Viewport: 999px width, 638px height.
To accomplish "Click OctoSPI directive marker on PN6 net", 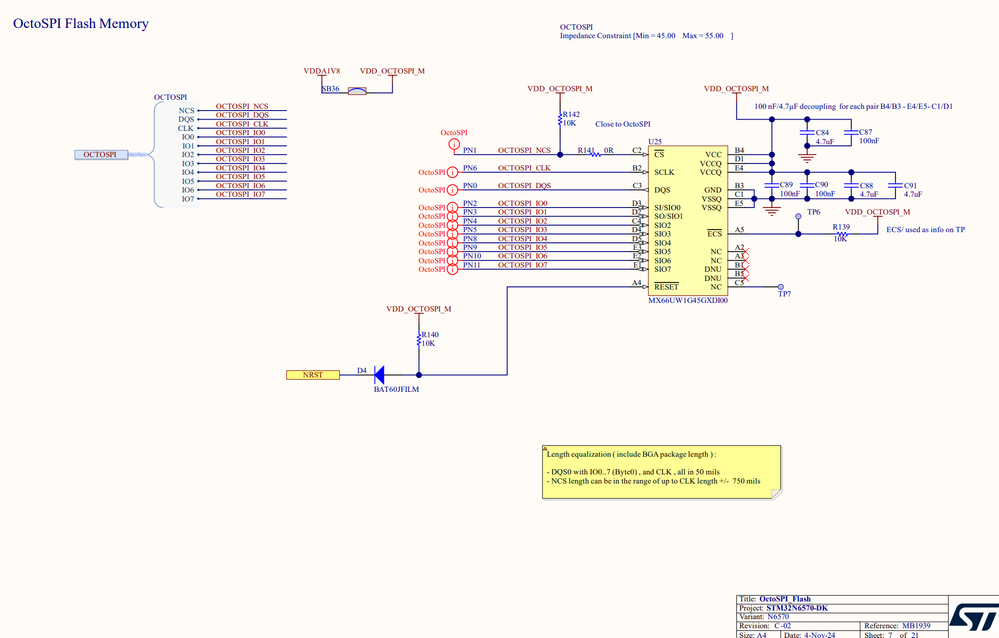I will pyautogui.click(x=452, y=172).
